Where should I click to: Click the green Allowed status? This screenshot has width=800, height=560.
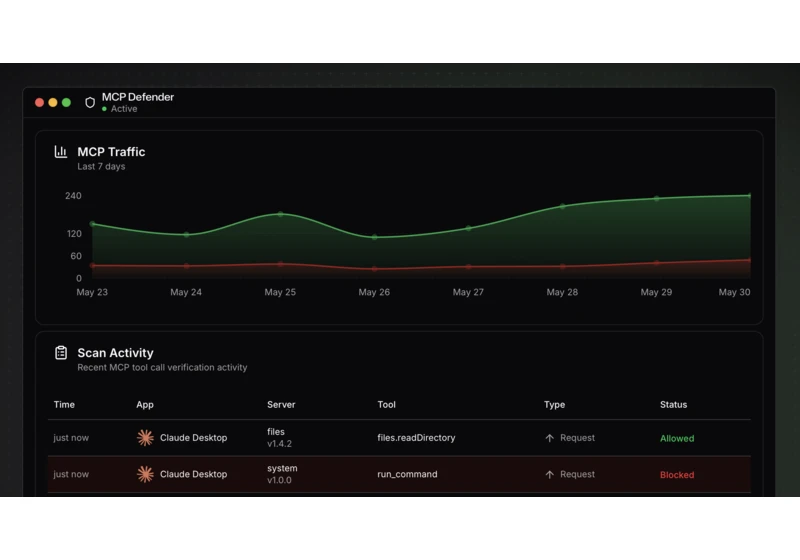tap(677, 438)
